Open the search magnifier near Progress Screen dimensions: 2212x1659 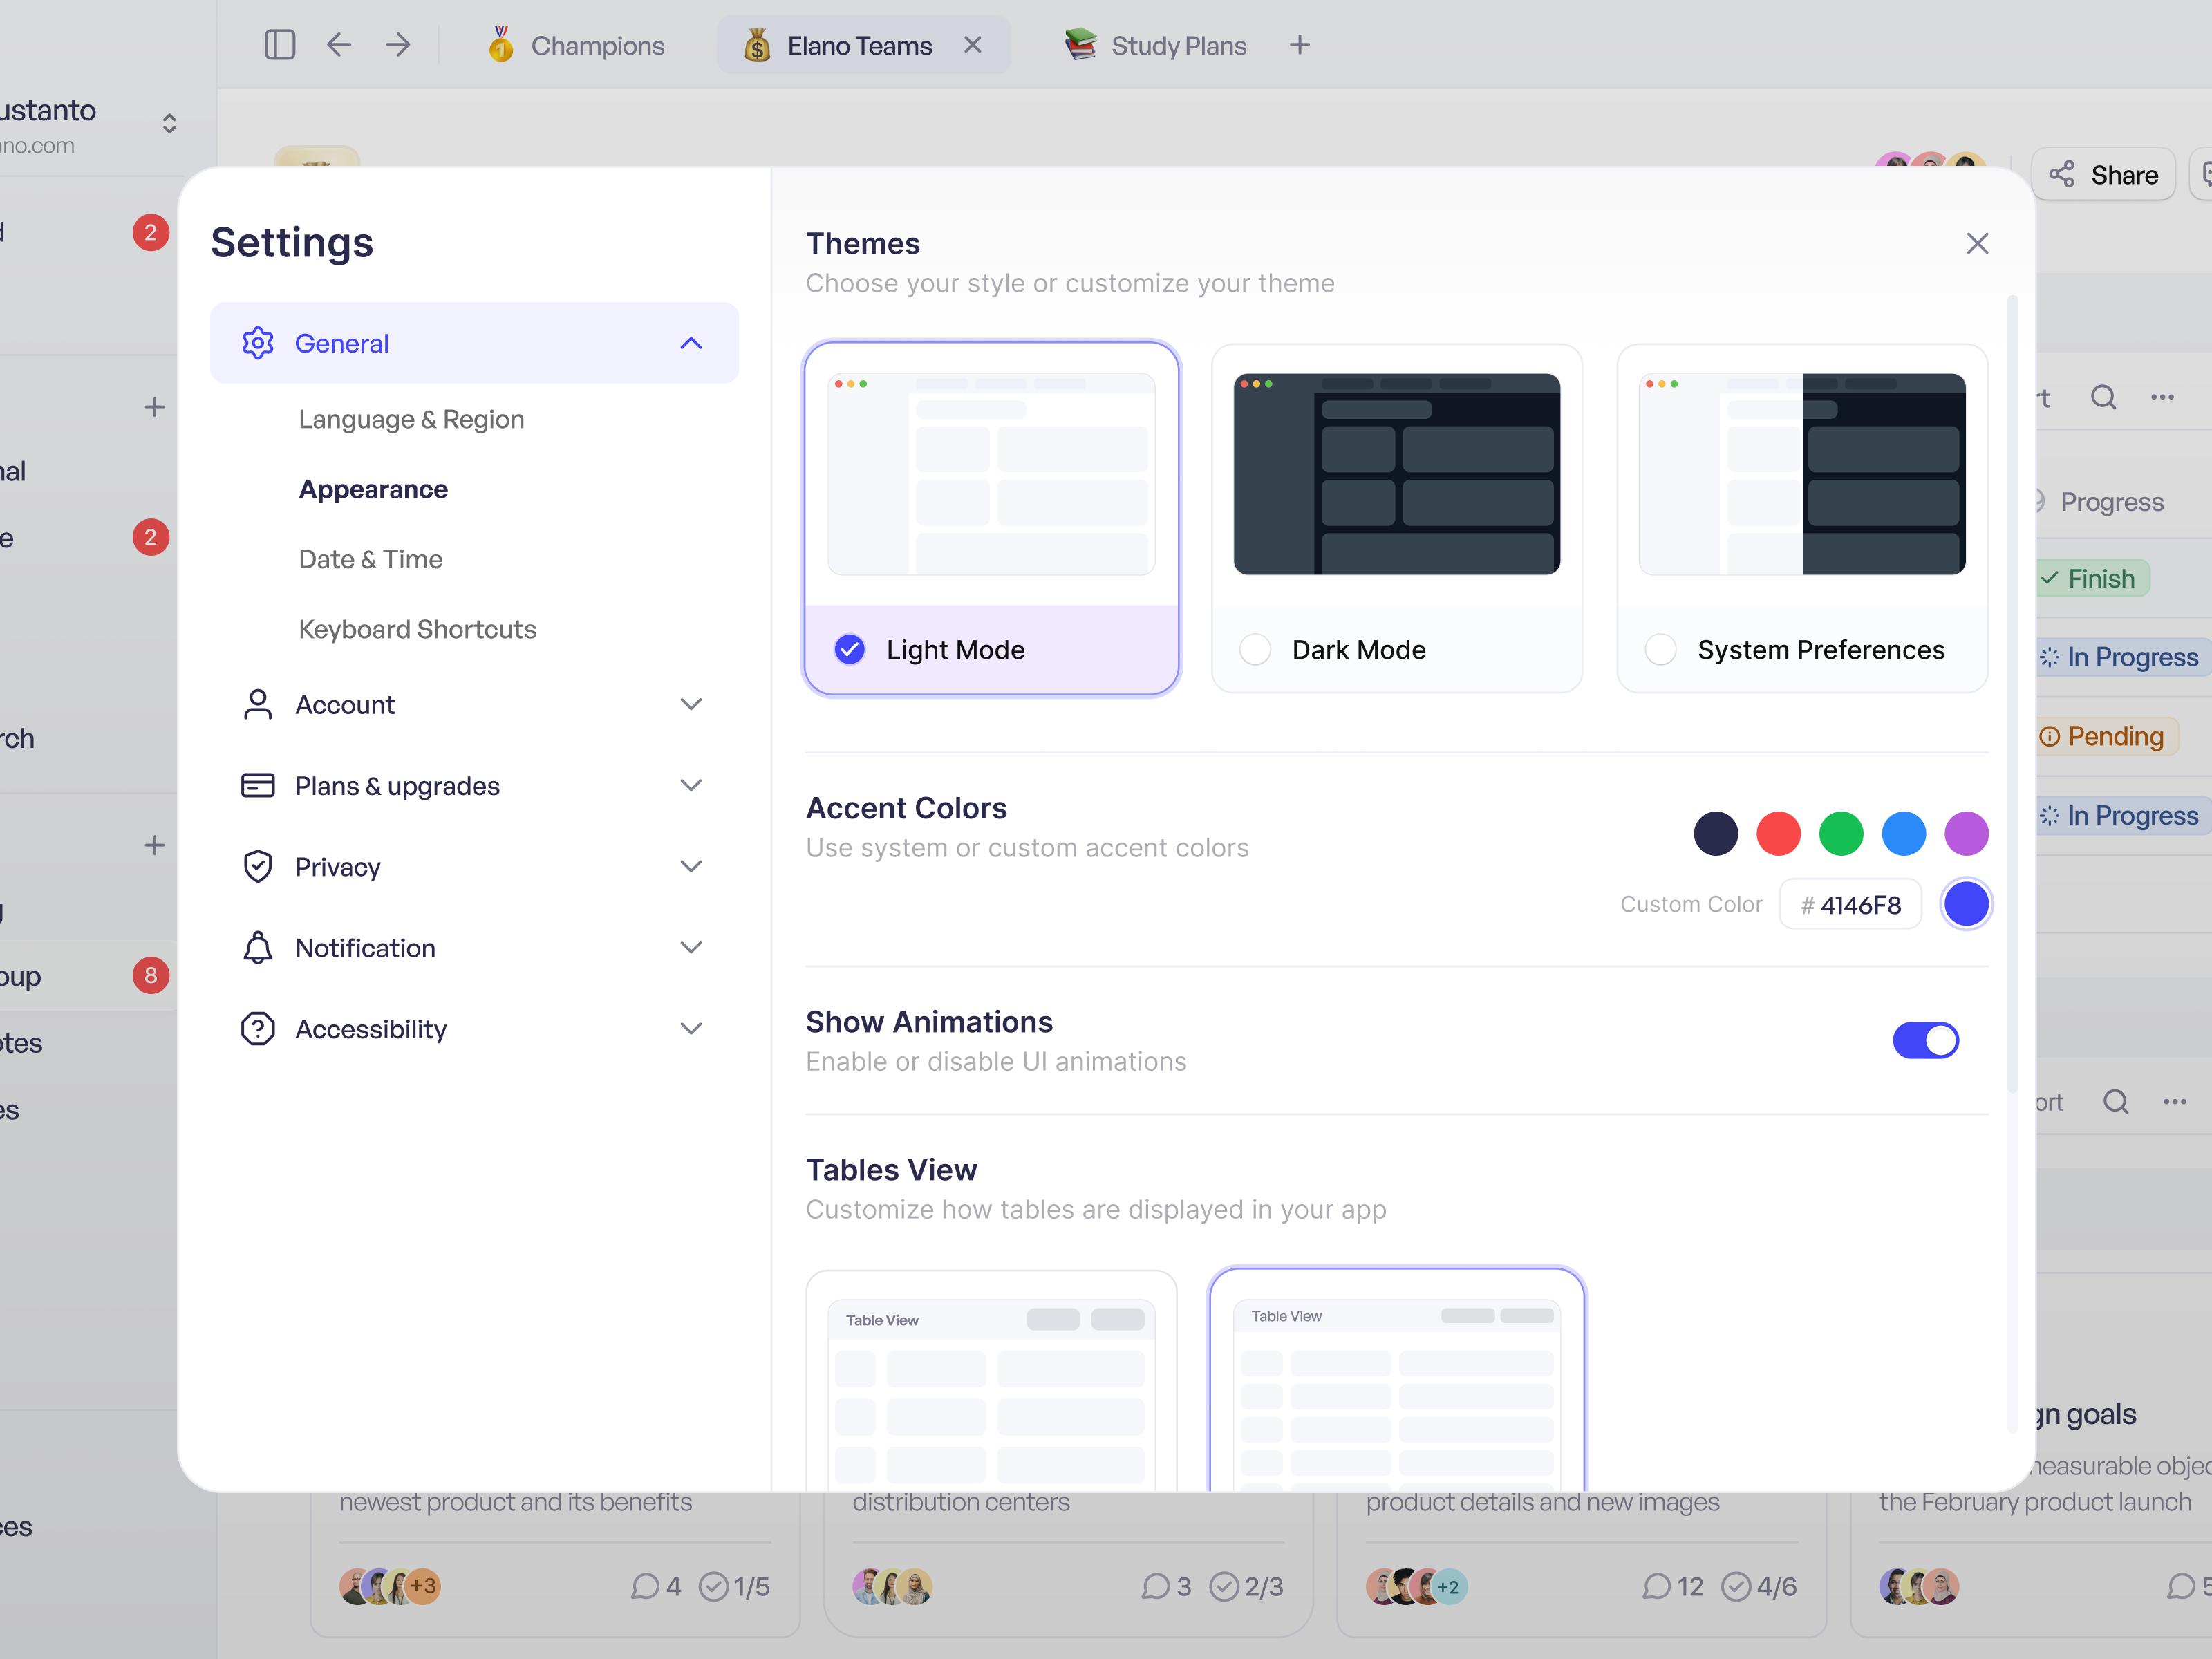[2104, 397]
